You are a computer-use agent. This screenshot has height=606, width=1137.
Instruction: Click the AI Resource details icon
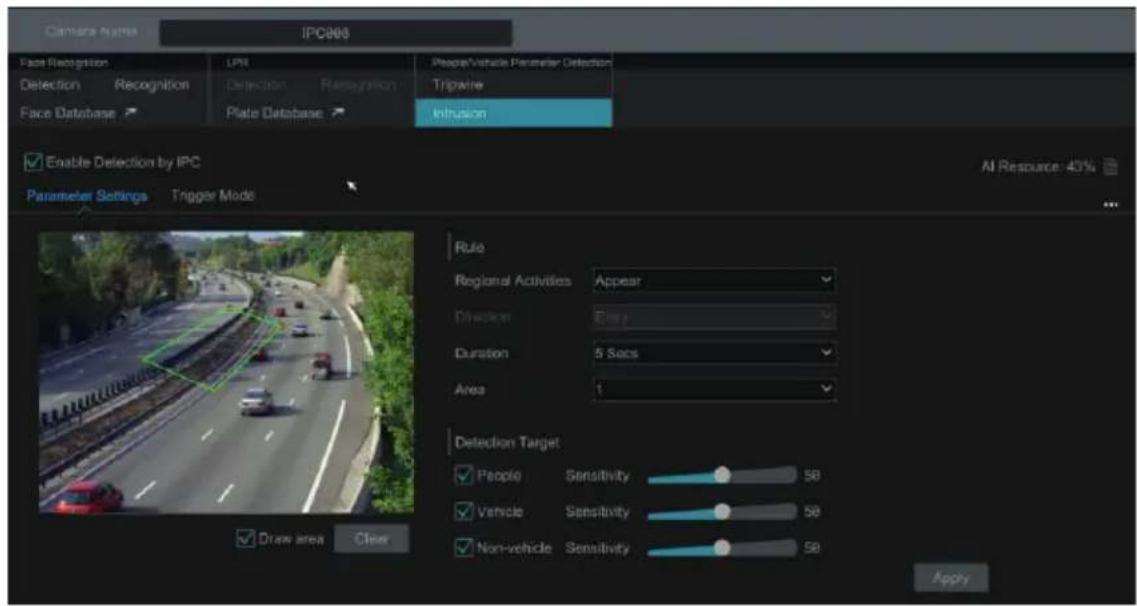tap(1109, 167)
